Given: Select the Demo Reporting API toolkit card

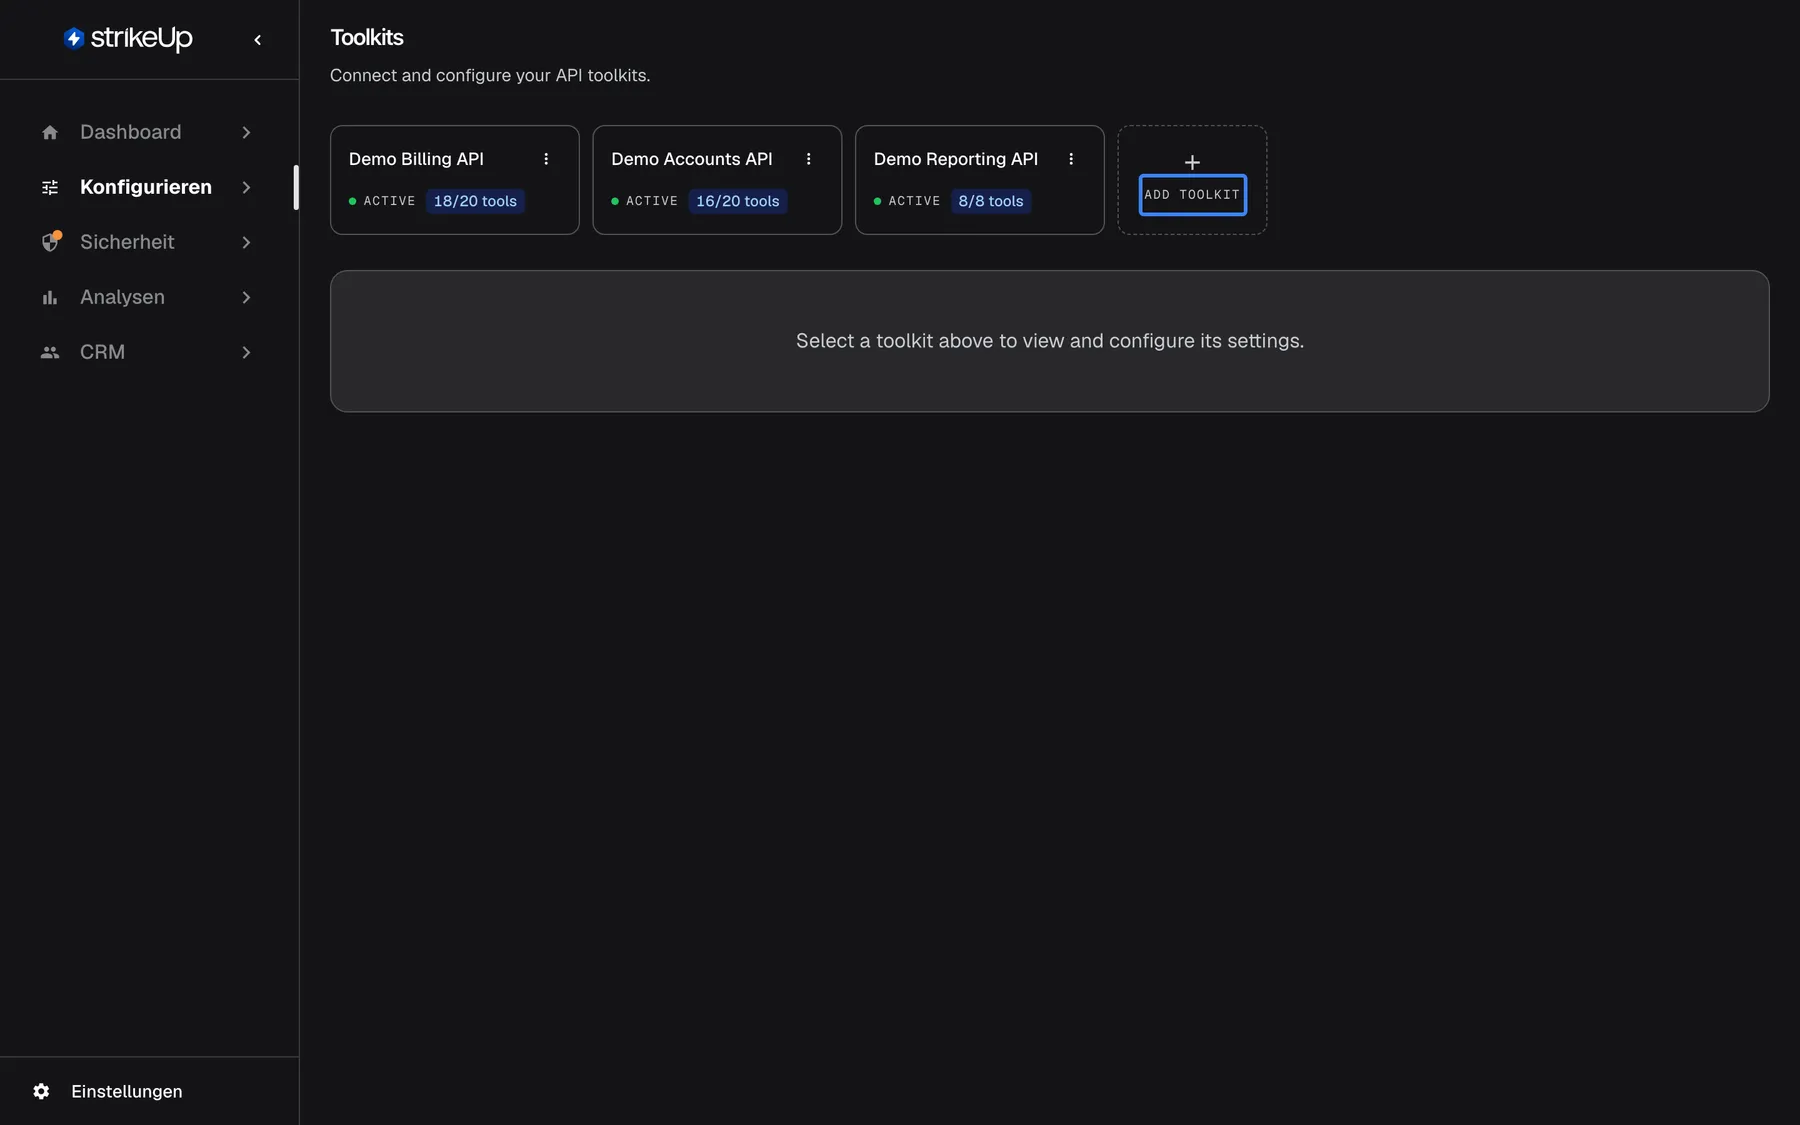Looking at the screenshot, I should (980, 180).
